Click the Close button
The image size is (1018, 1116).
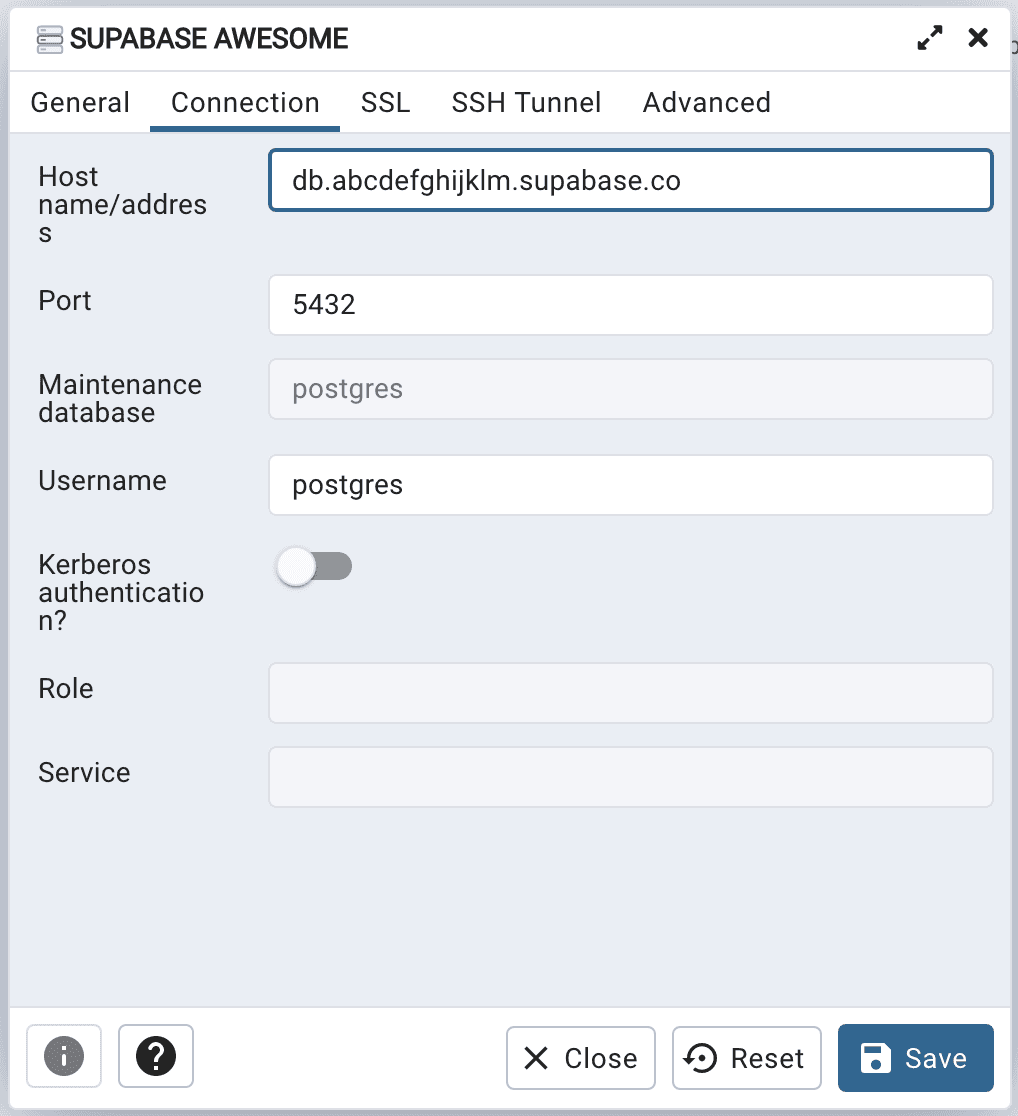(581, 1058)
